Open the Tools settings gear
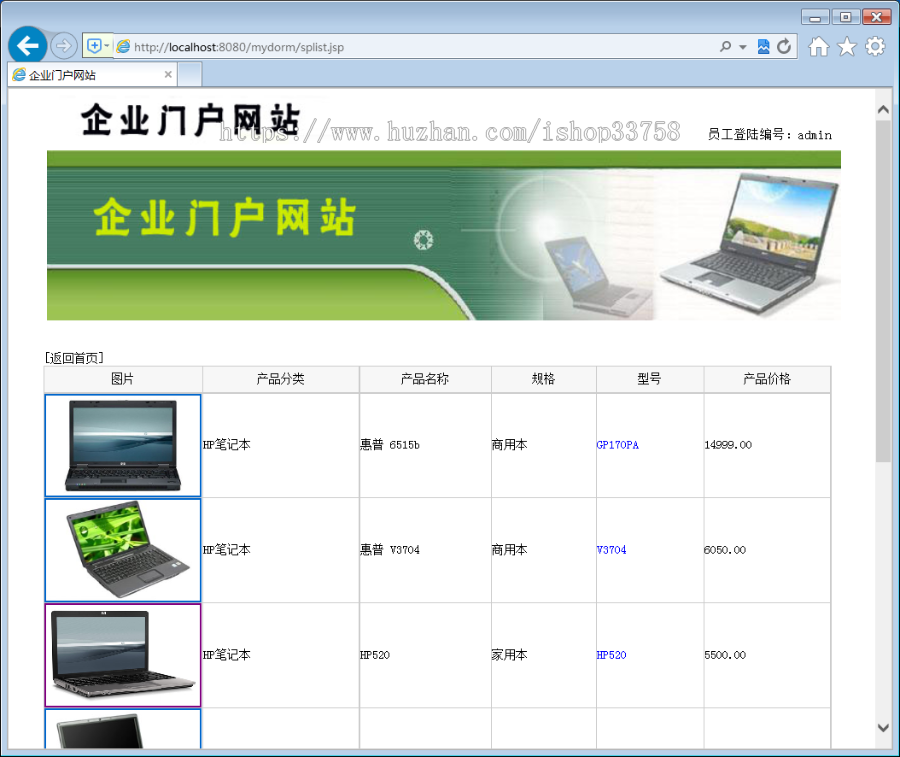 (875, 46)
